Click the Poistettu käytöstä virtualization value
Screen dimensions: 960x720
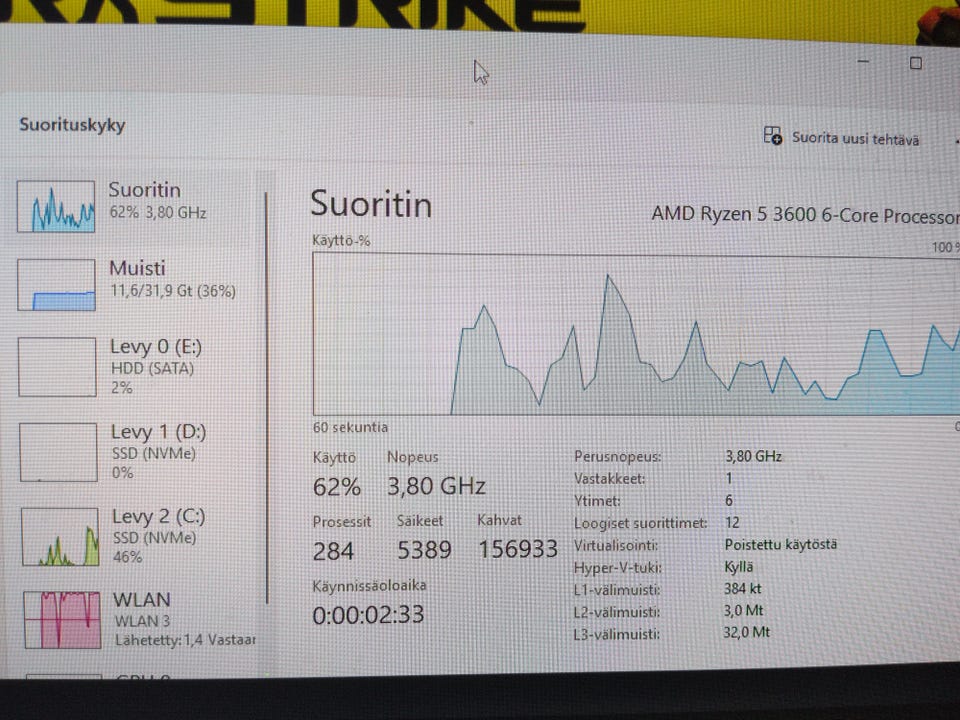(781, 544)
